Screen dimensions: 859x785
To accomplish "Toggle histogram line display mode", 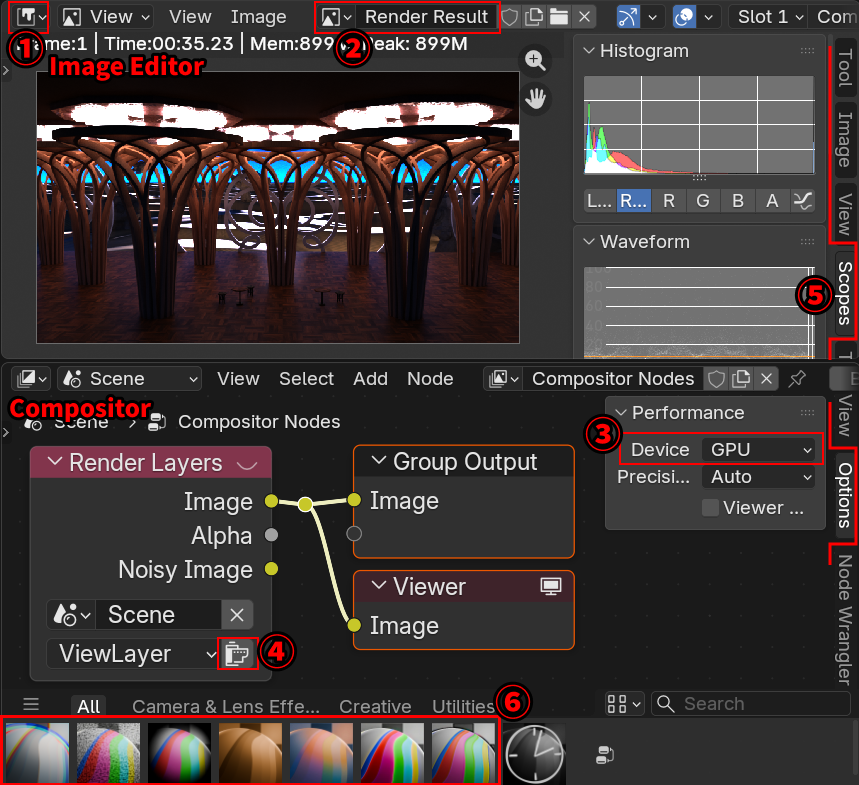I will click(x=802, y=201).
